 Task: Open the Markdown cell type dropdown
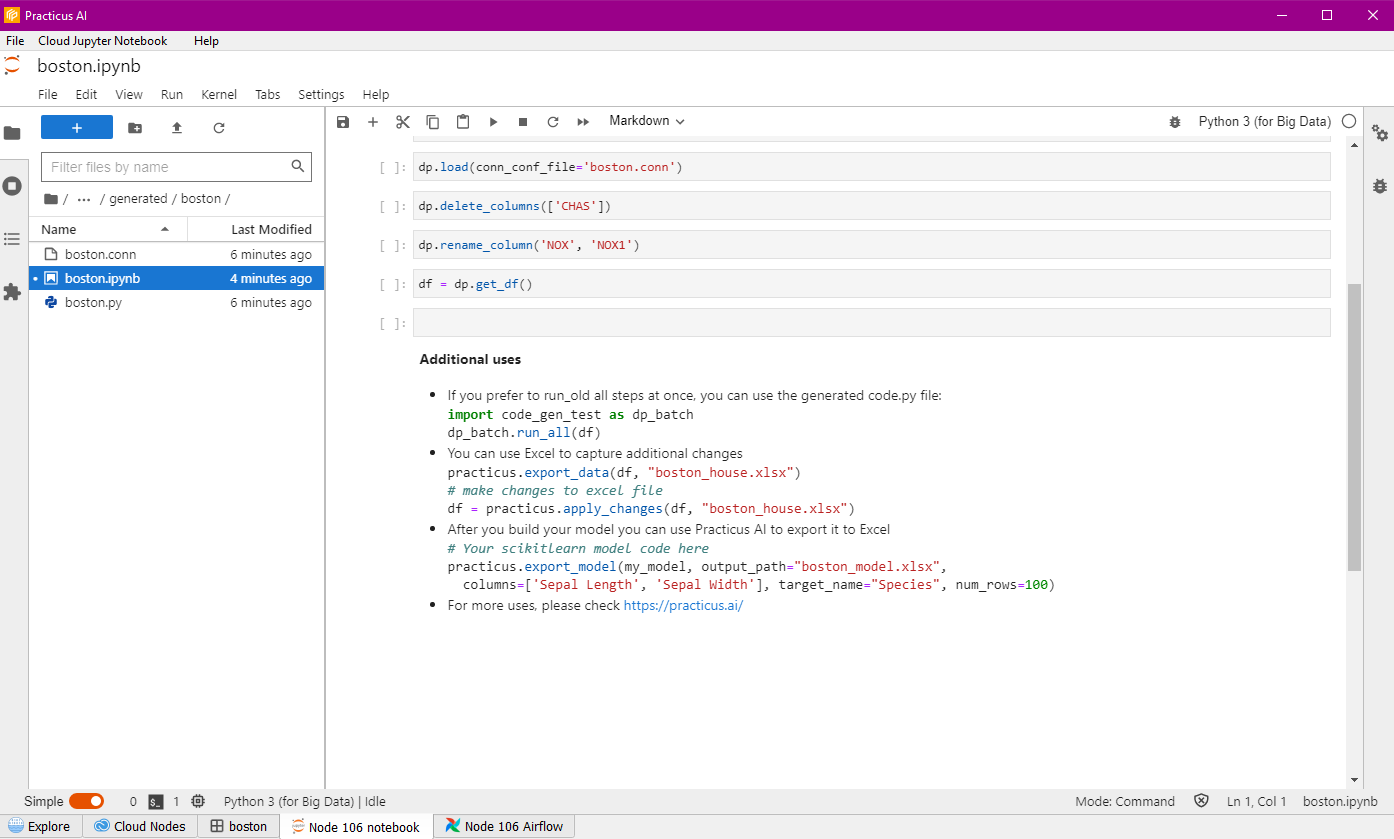tap(647, 121)
